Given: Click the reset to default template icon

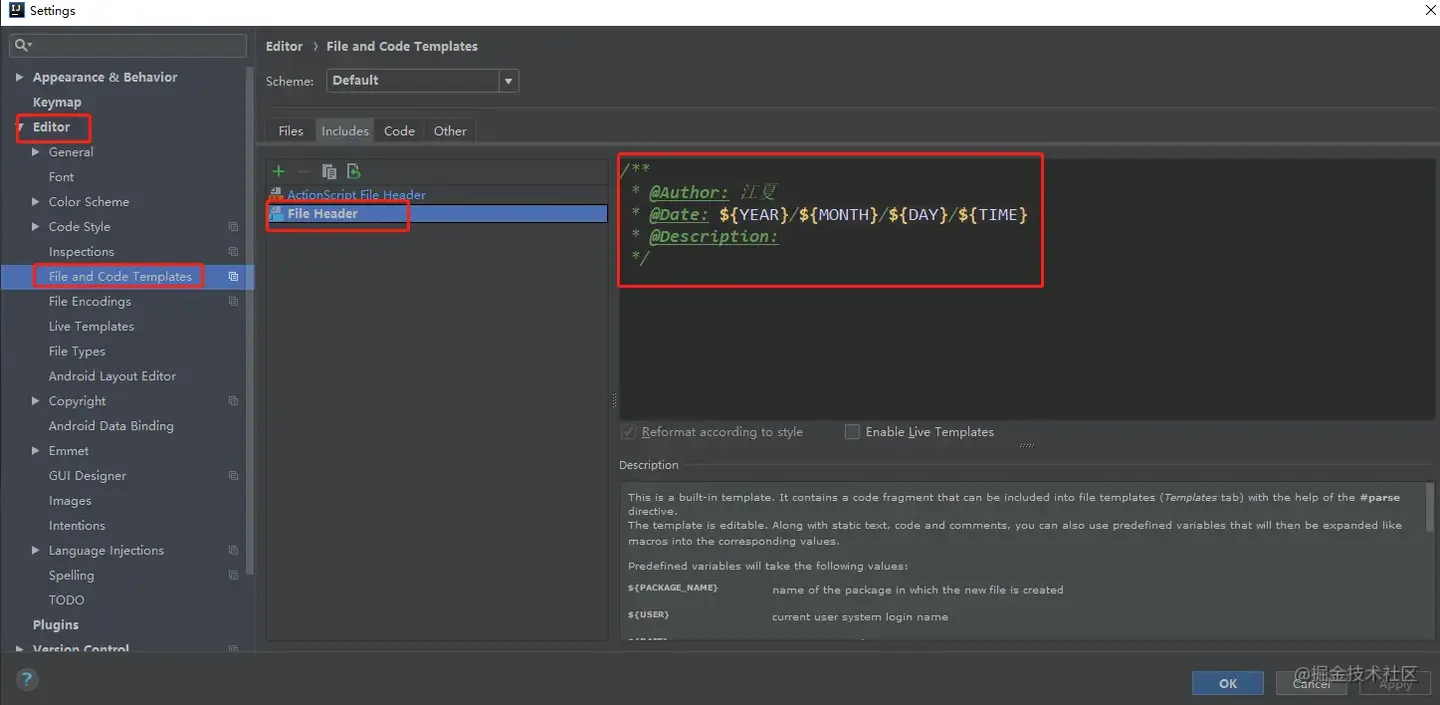Looking at the screenshot, I should coord(353,172).
